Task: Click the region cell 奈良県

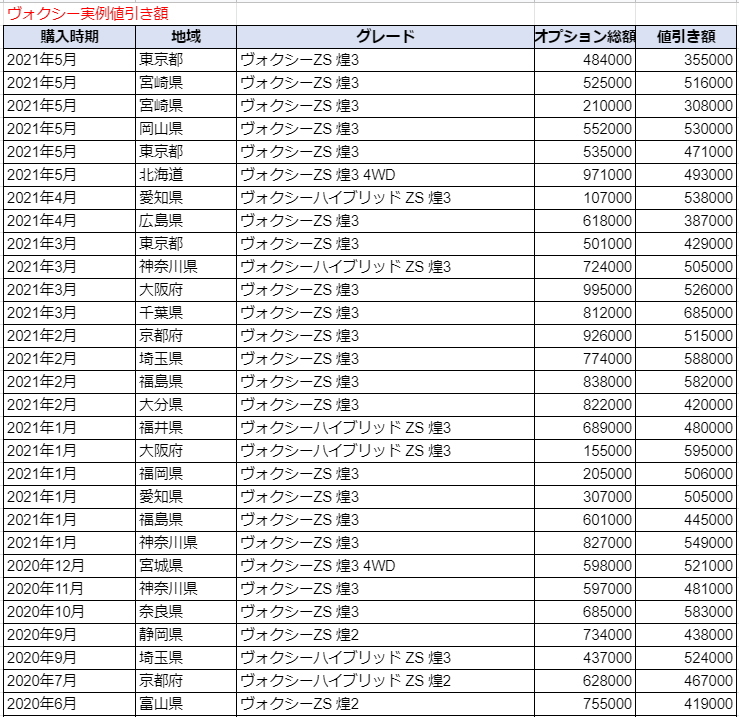Action: click(x=186, y=612)
